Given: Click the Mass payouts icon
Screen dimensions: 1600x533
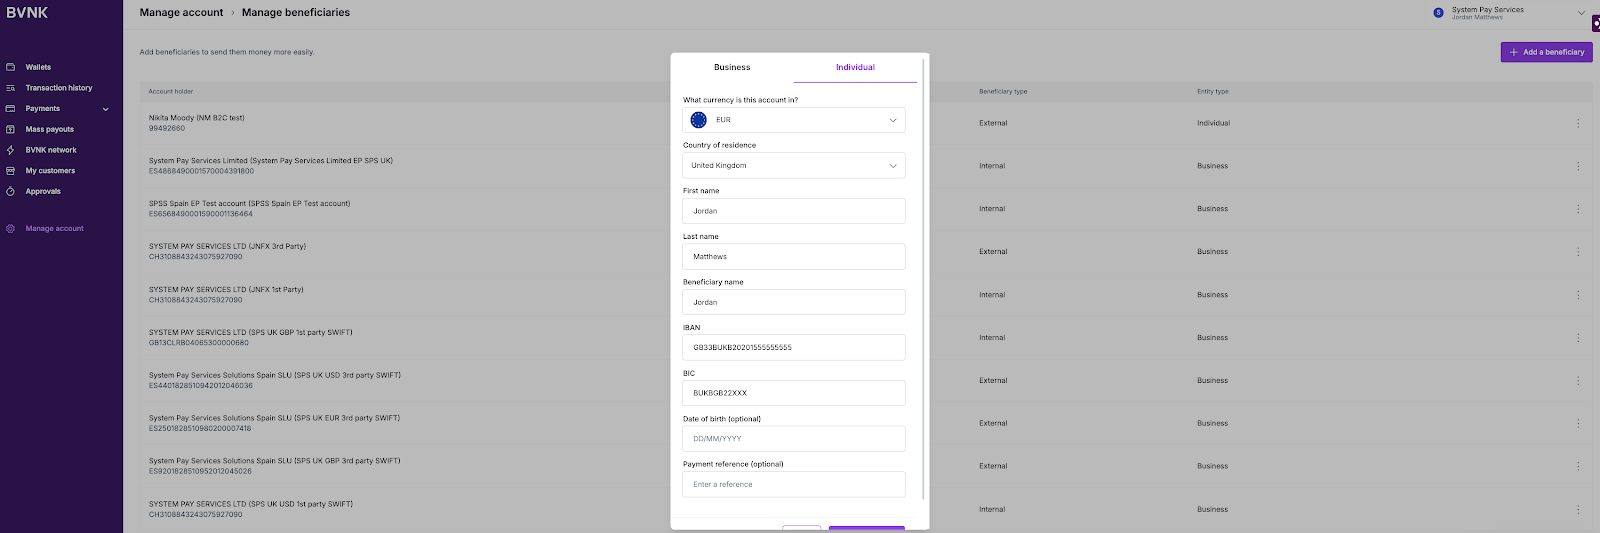Looking at the screenshot, I should pyautogui.click(x=11, y=129).
